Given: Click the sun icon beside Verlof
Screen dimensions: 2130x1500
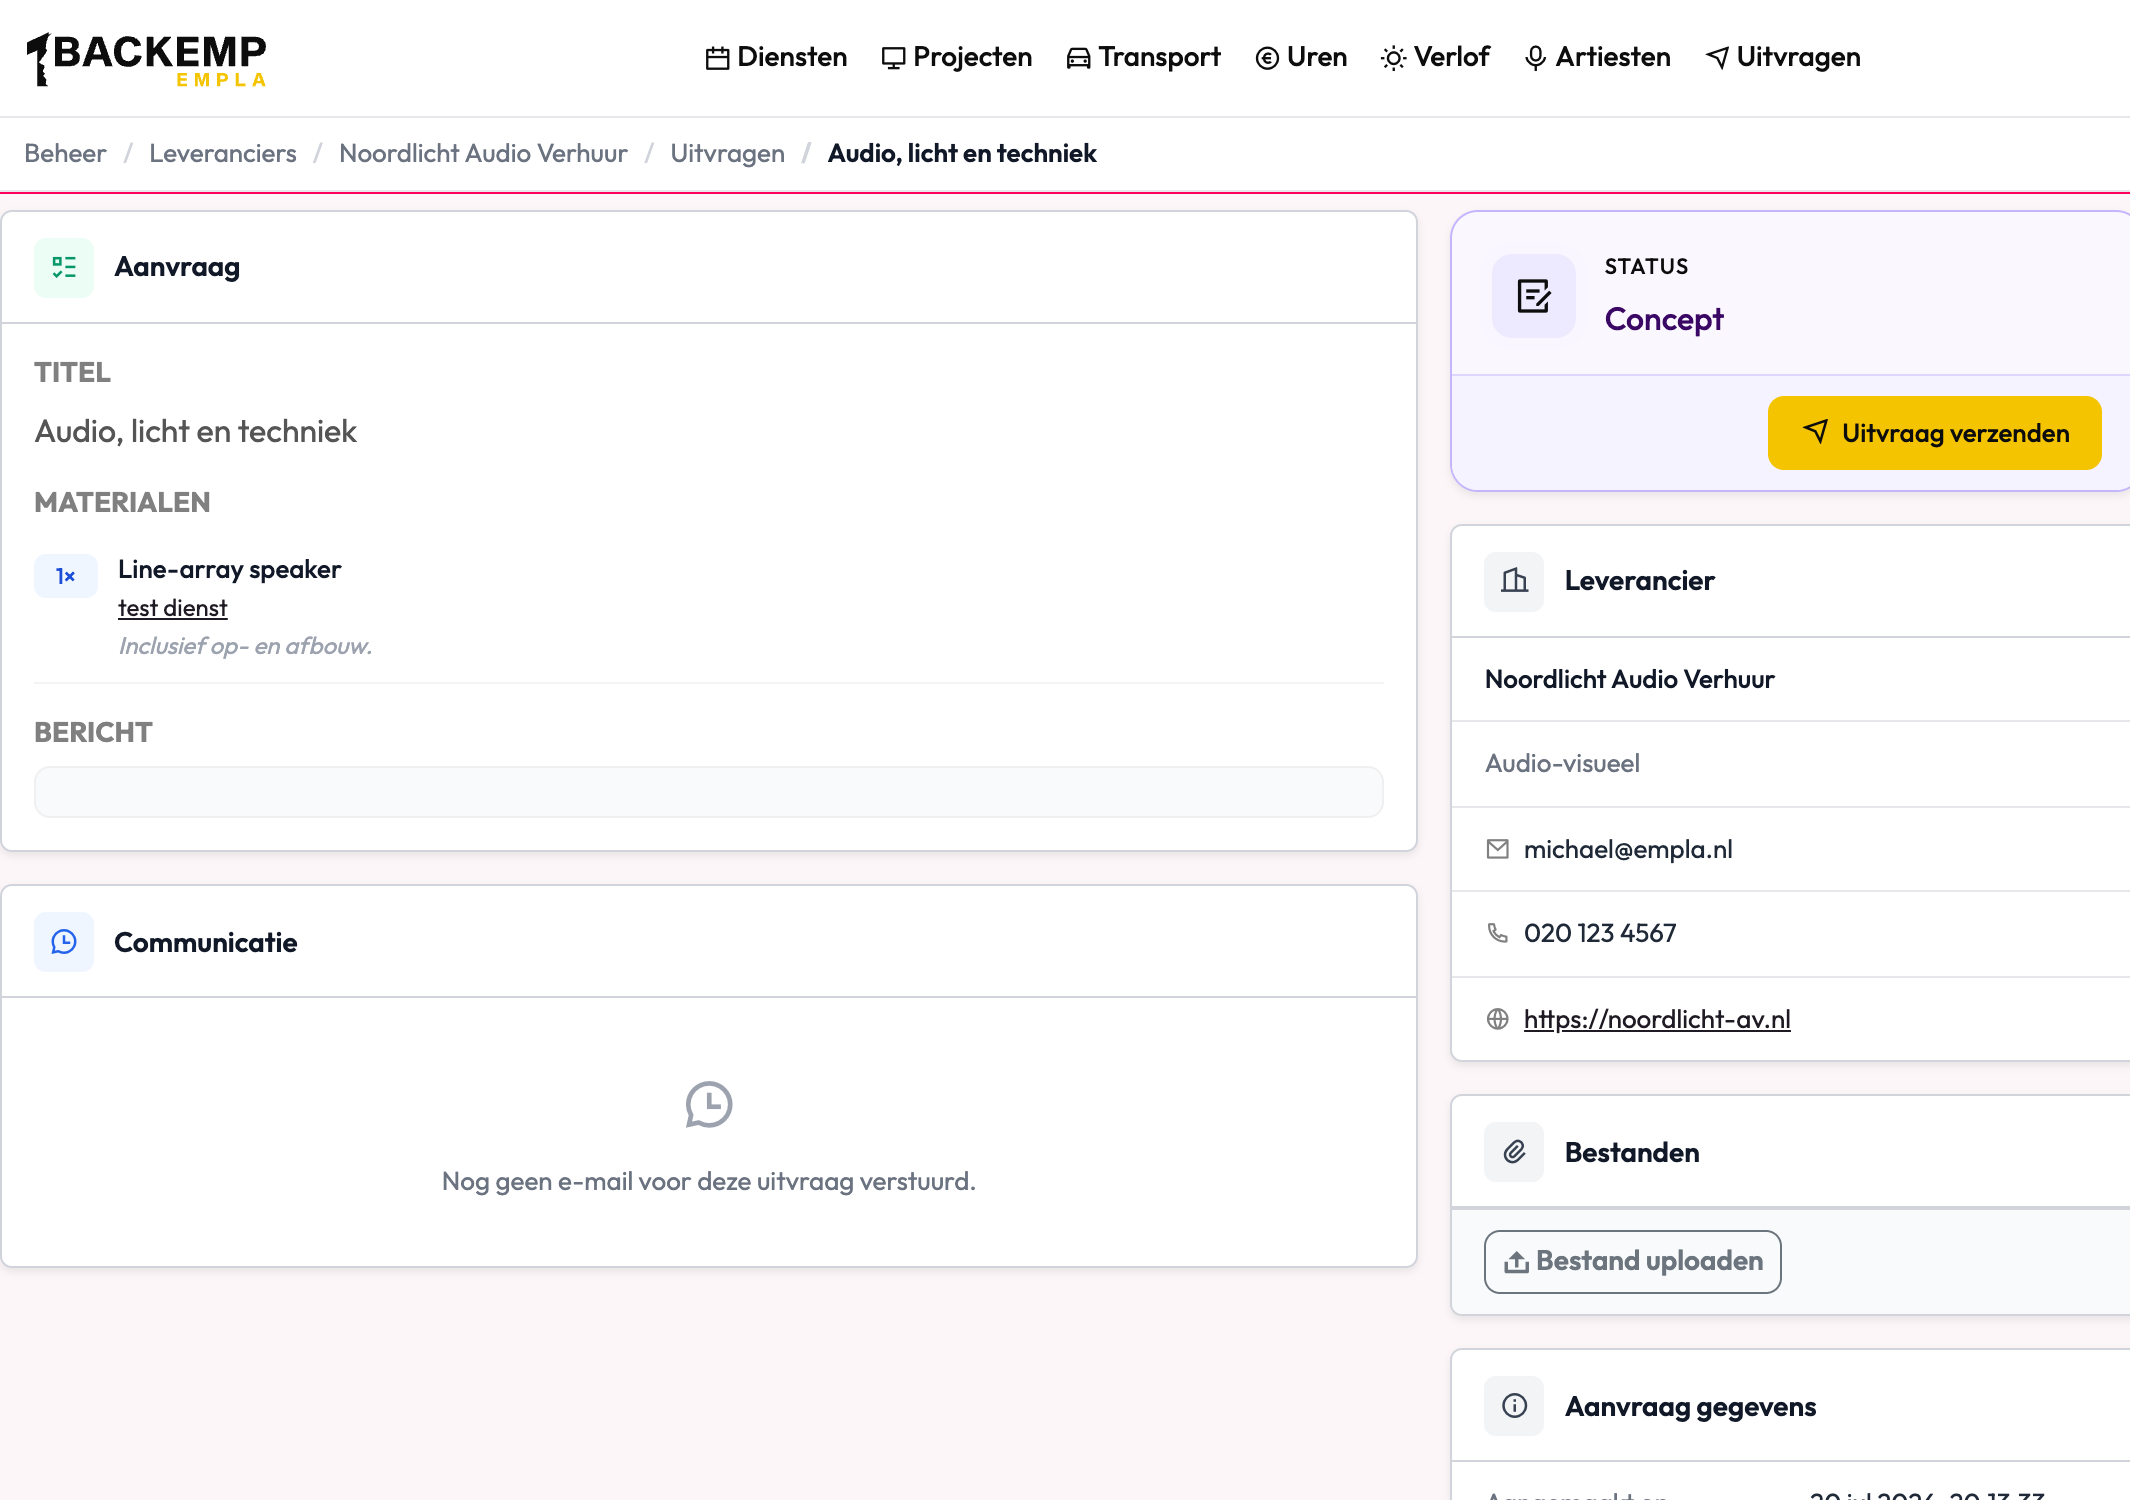Looking at the screenshot, I should (1393, 58).
